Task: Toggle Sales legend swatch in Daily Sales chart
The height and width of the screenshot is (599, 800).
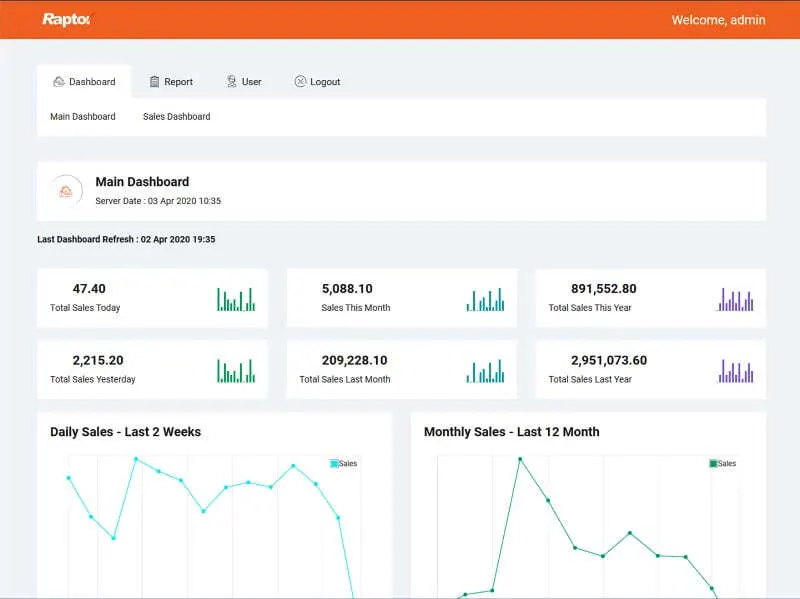Action: coord(334,464)
